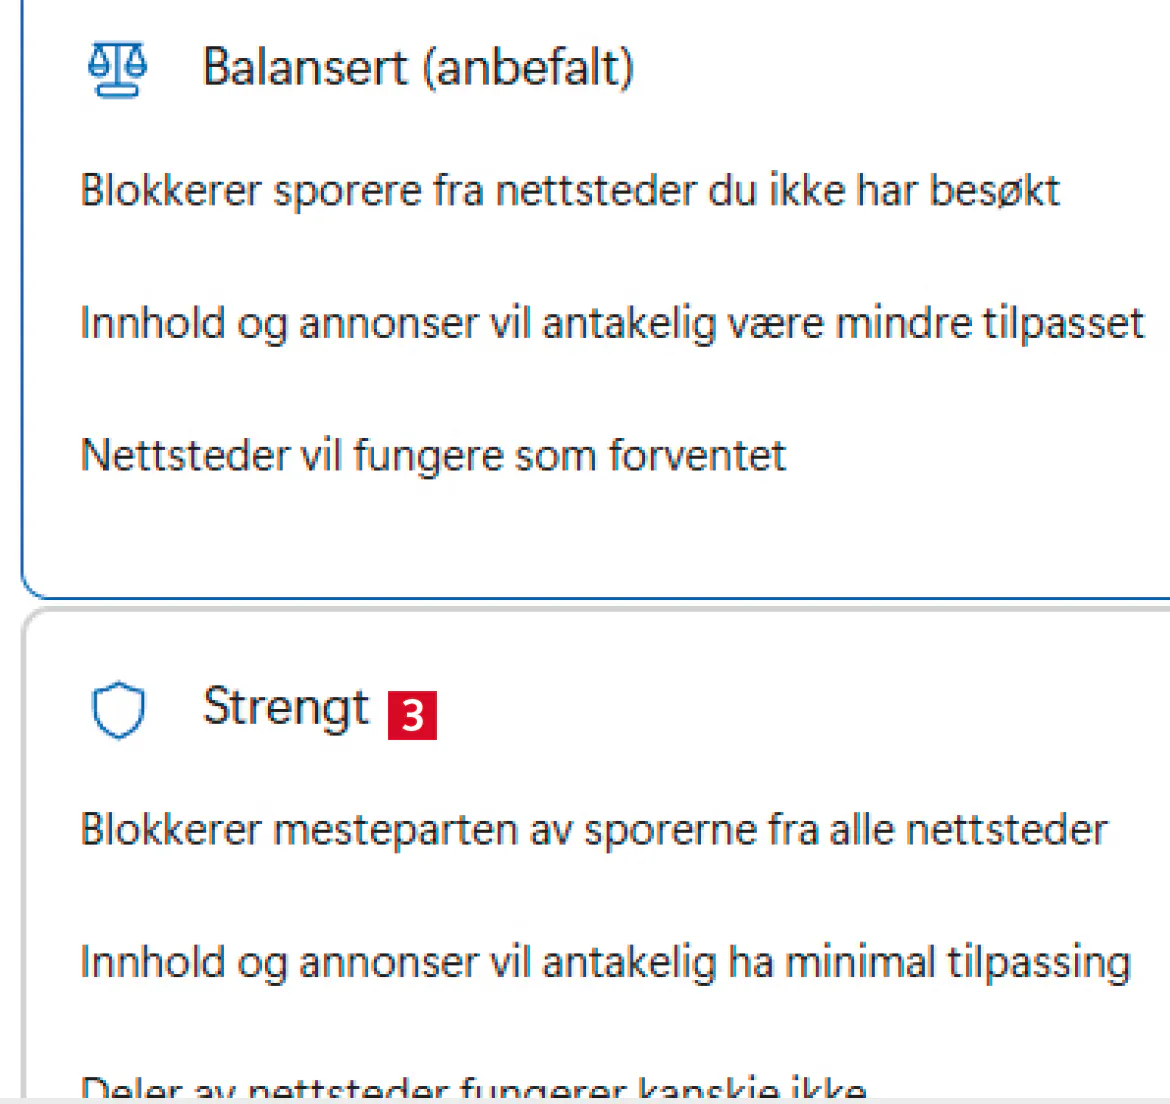This screenshot has width=1170, height=1104.
Task: Click the partially hidden "Deler av nettsteder" line
Action: tap(473, 1088)
